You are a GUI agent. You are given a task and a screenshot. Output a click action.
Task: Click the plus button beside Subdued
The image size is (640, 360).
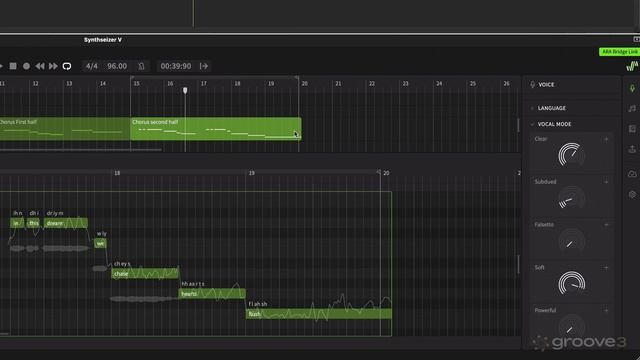606,182
